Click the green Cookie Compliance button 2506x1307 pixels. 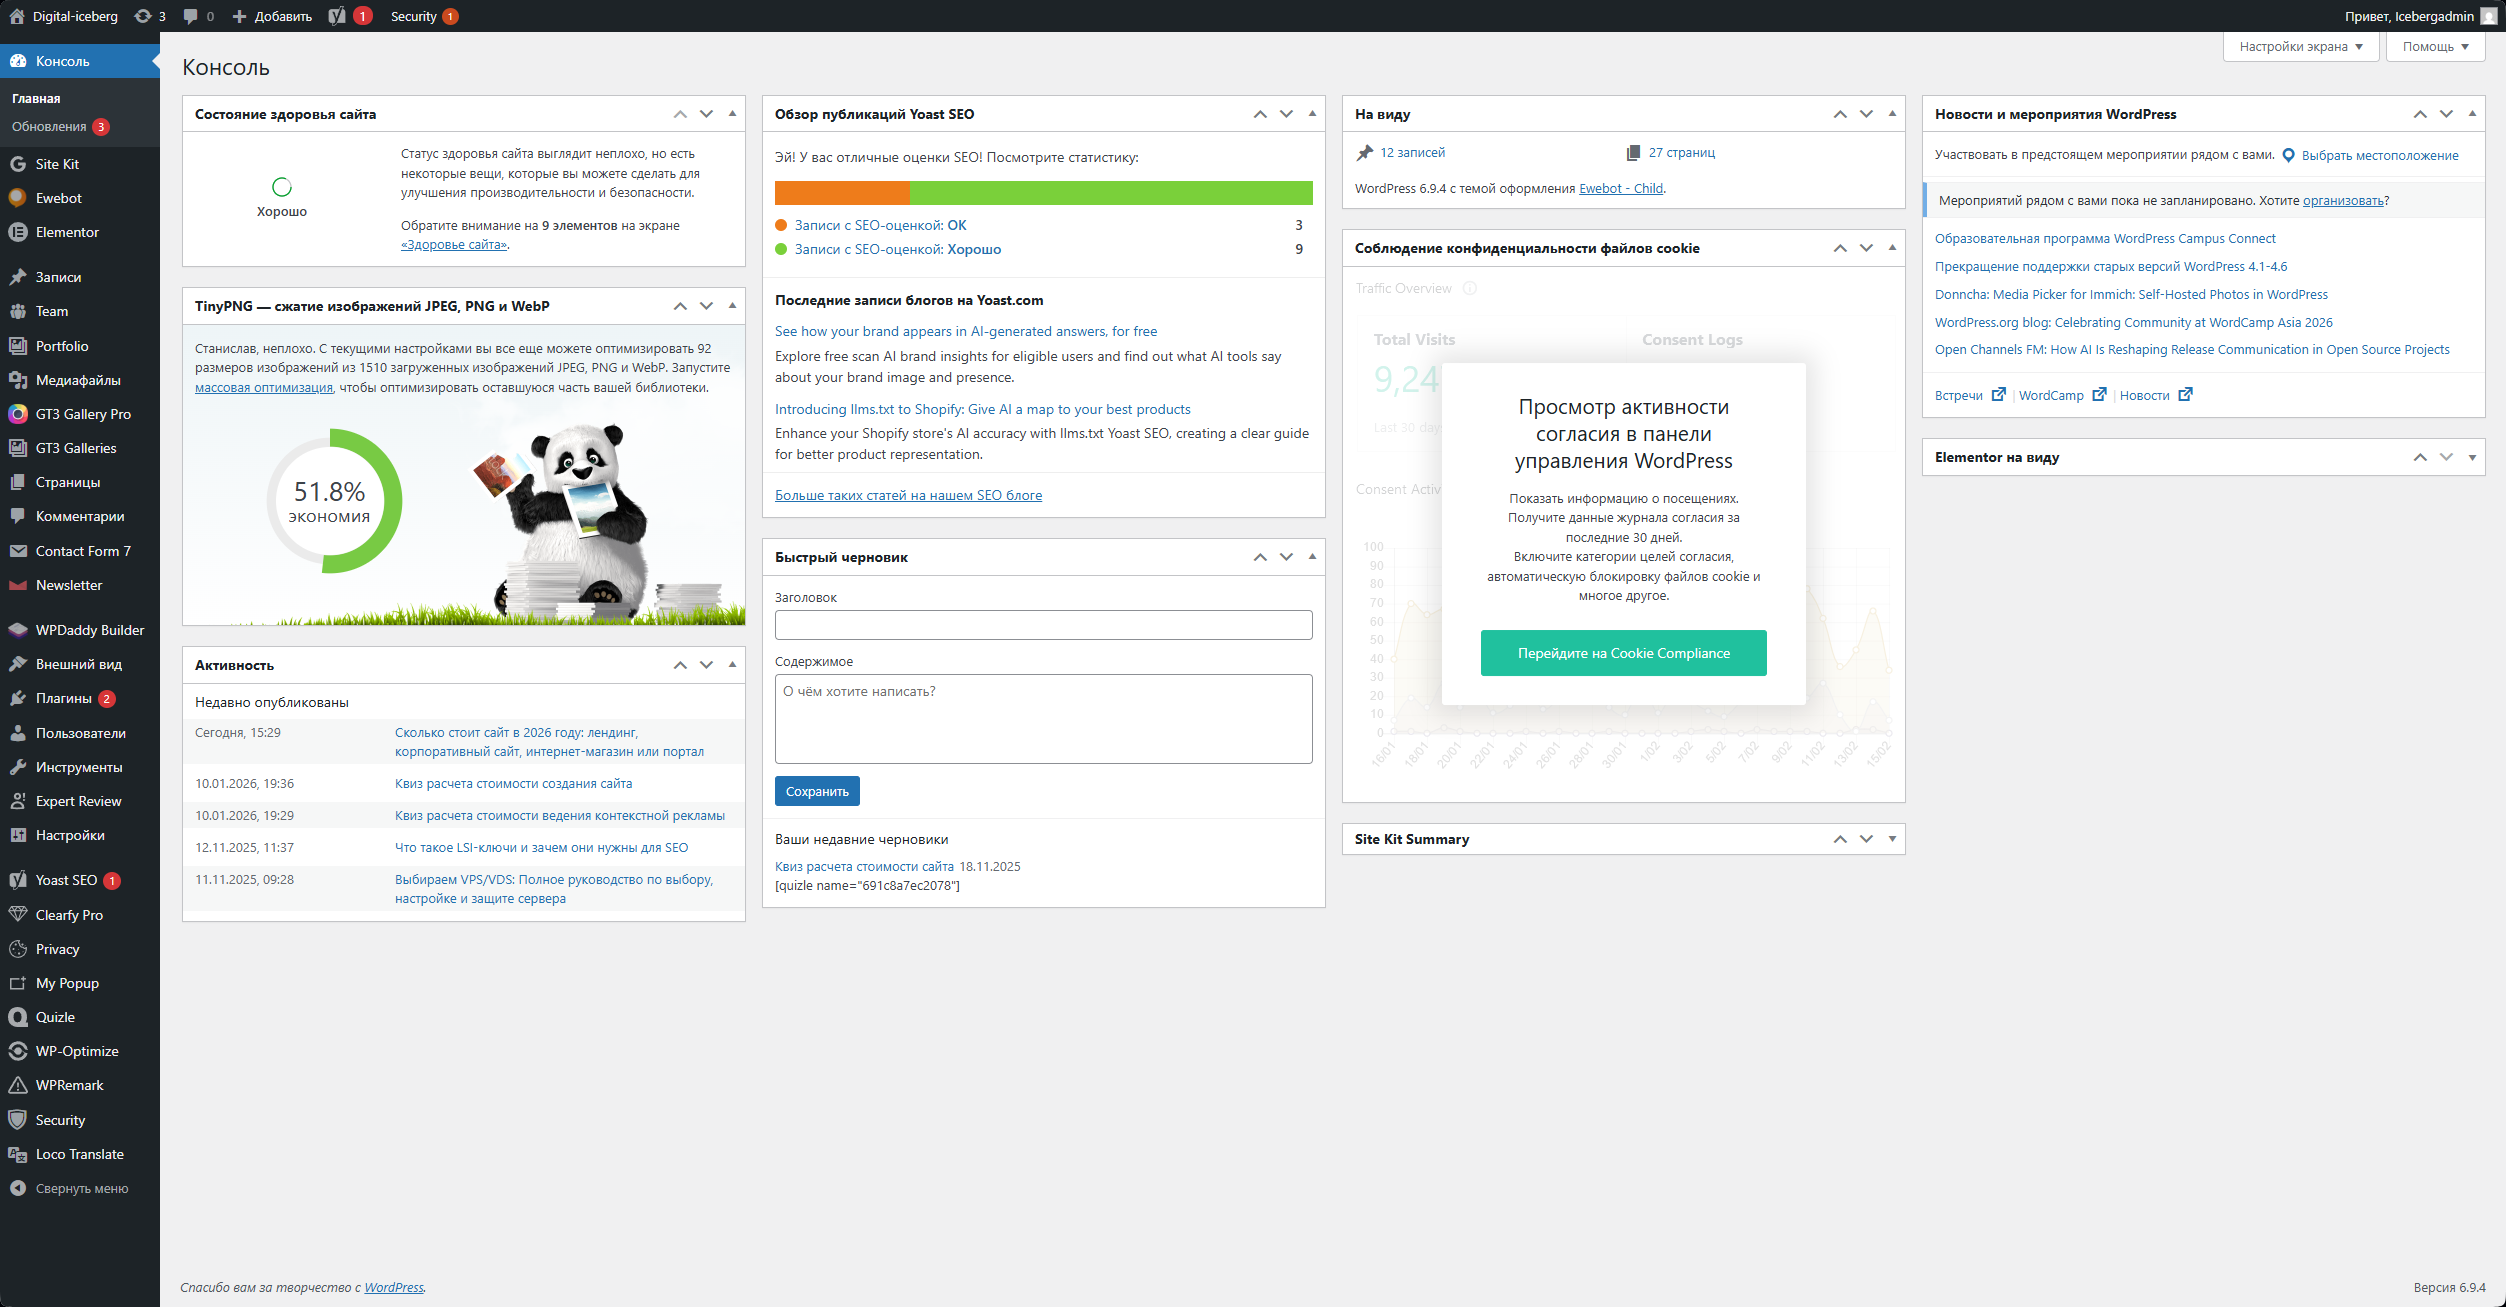tap(1623, 653)
